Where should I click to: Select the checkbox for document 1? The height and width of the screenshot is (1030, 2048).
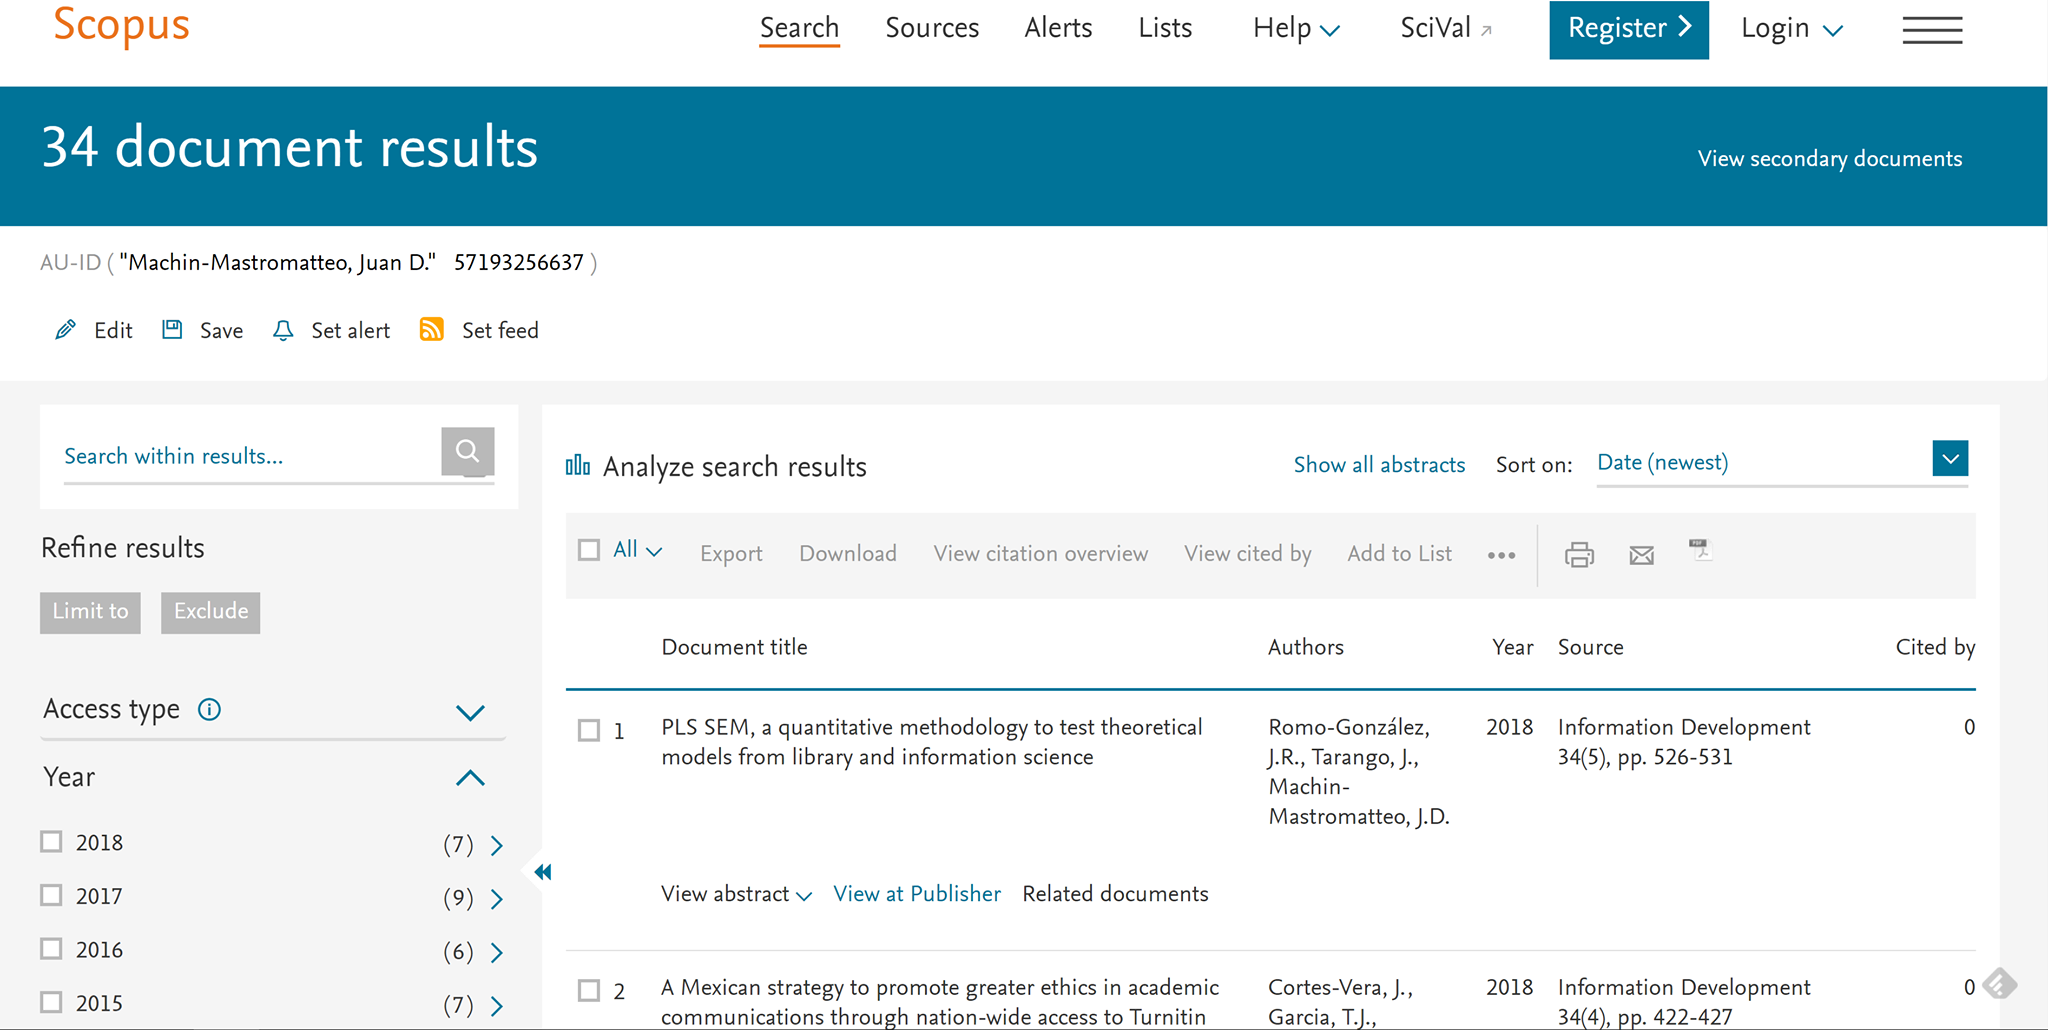(589, 731)
